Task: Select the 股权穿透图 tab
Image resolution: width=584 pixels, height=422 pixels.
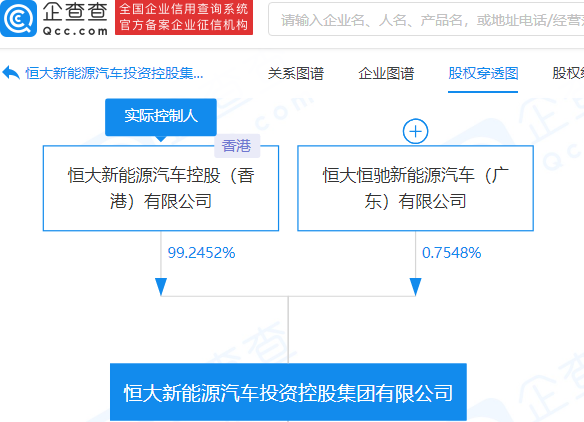Action: point(483,73)
